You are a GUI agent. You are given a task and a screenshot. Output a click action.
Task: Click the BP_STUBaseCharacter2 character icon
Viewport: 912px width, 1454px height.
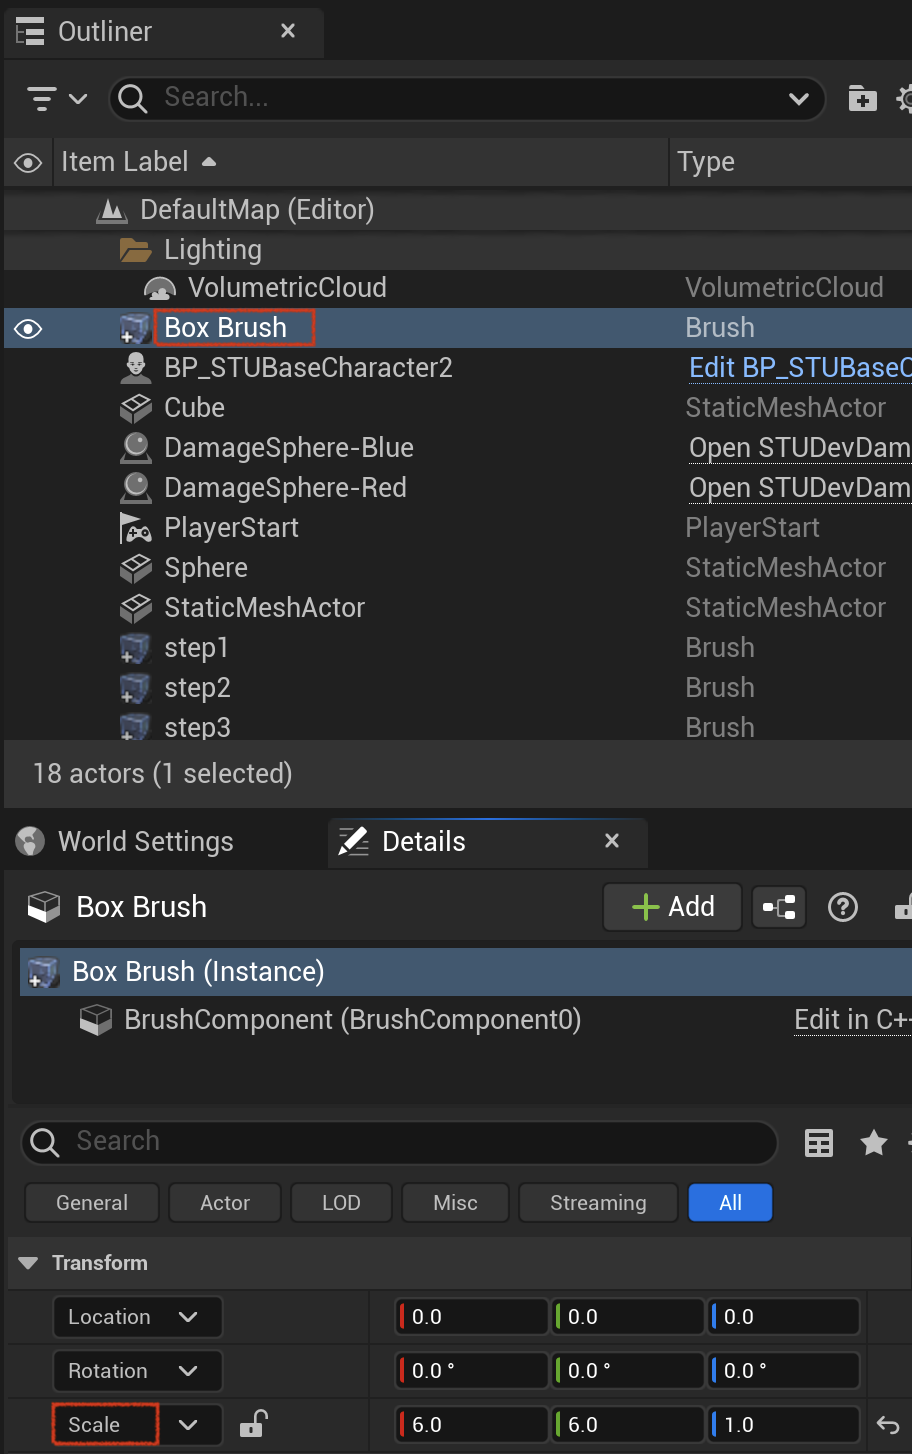pyautogui.click(x=135, y=368)
